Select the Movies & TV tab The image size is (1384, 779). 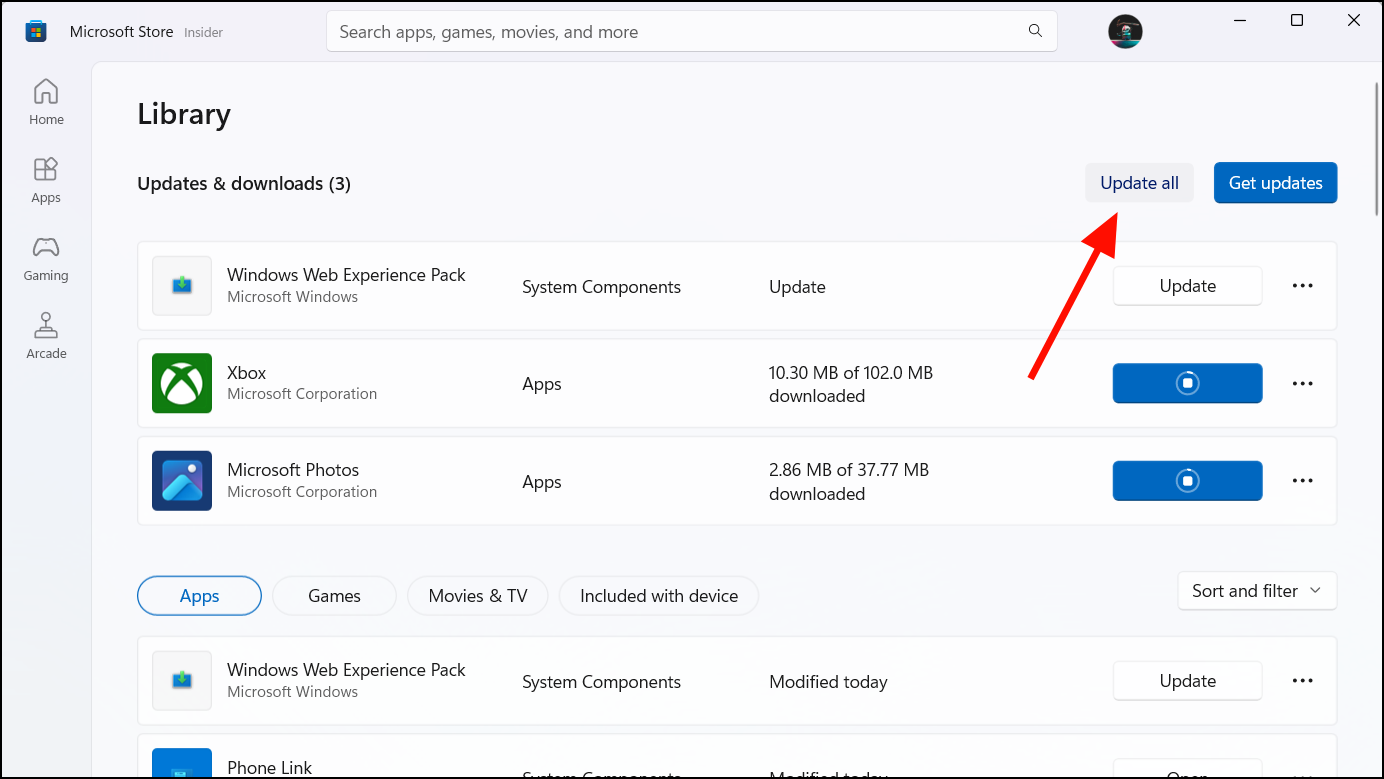[x=478, y=596]
